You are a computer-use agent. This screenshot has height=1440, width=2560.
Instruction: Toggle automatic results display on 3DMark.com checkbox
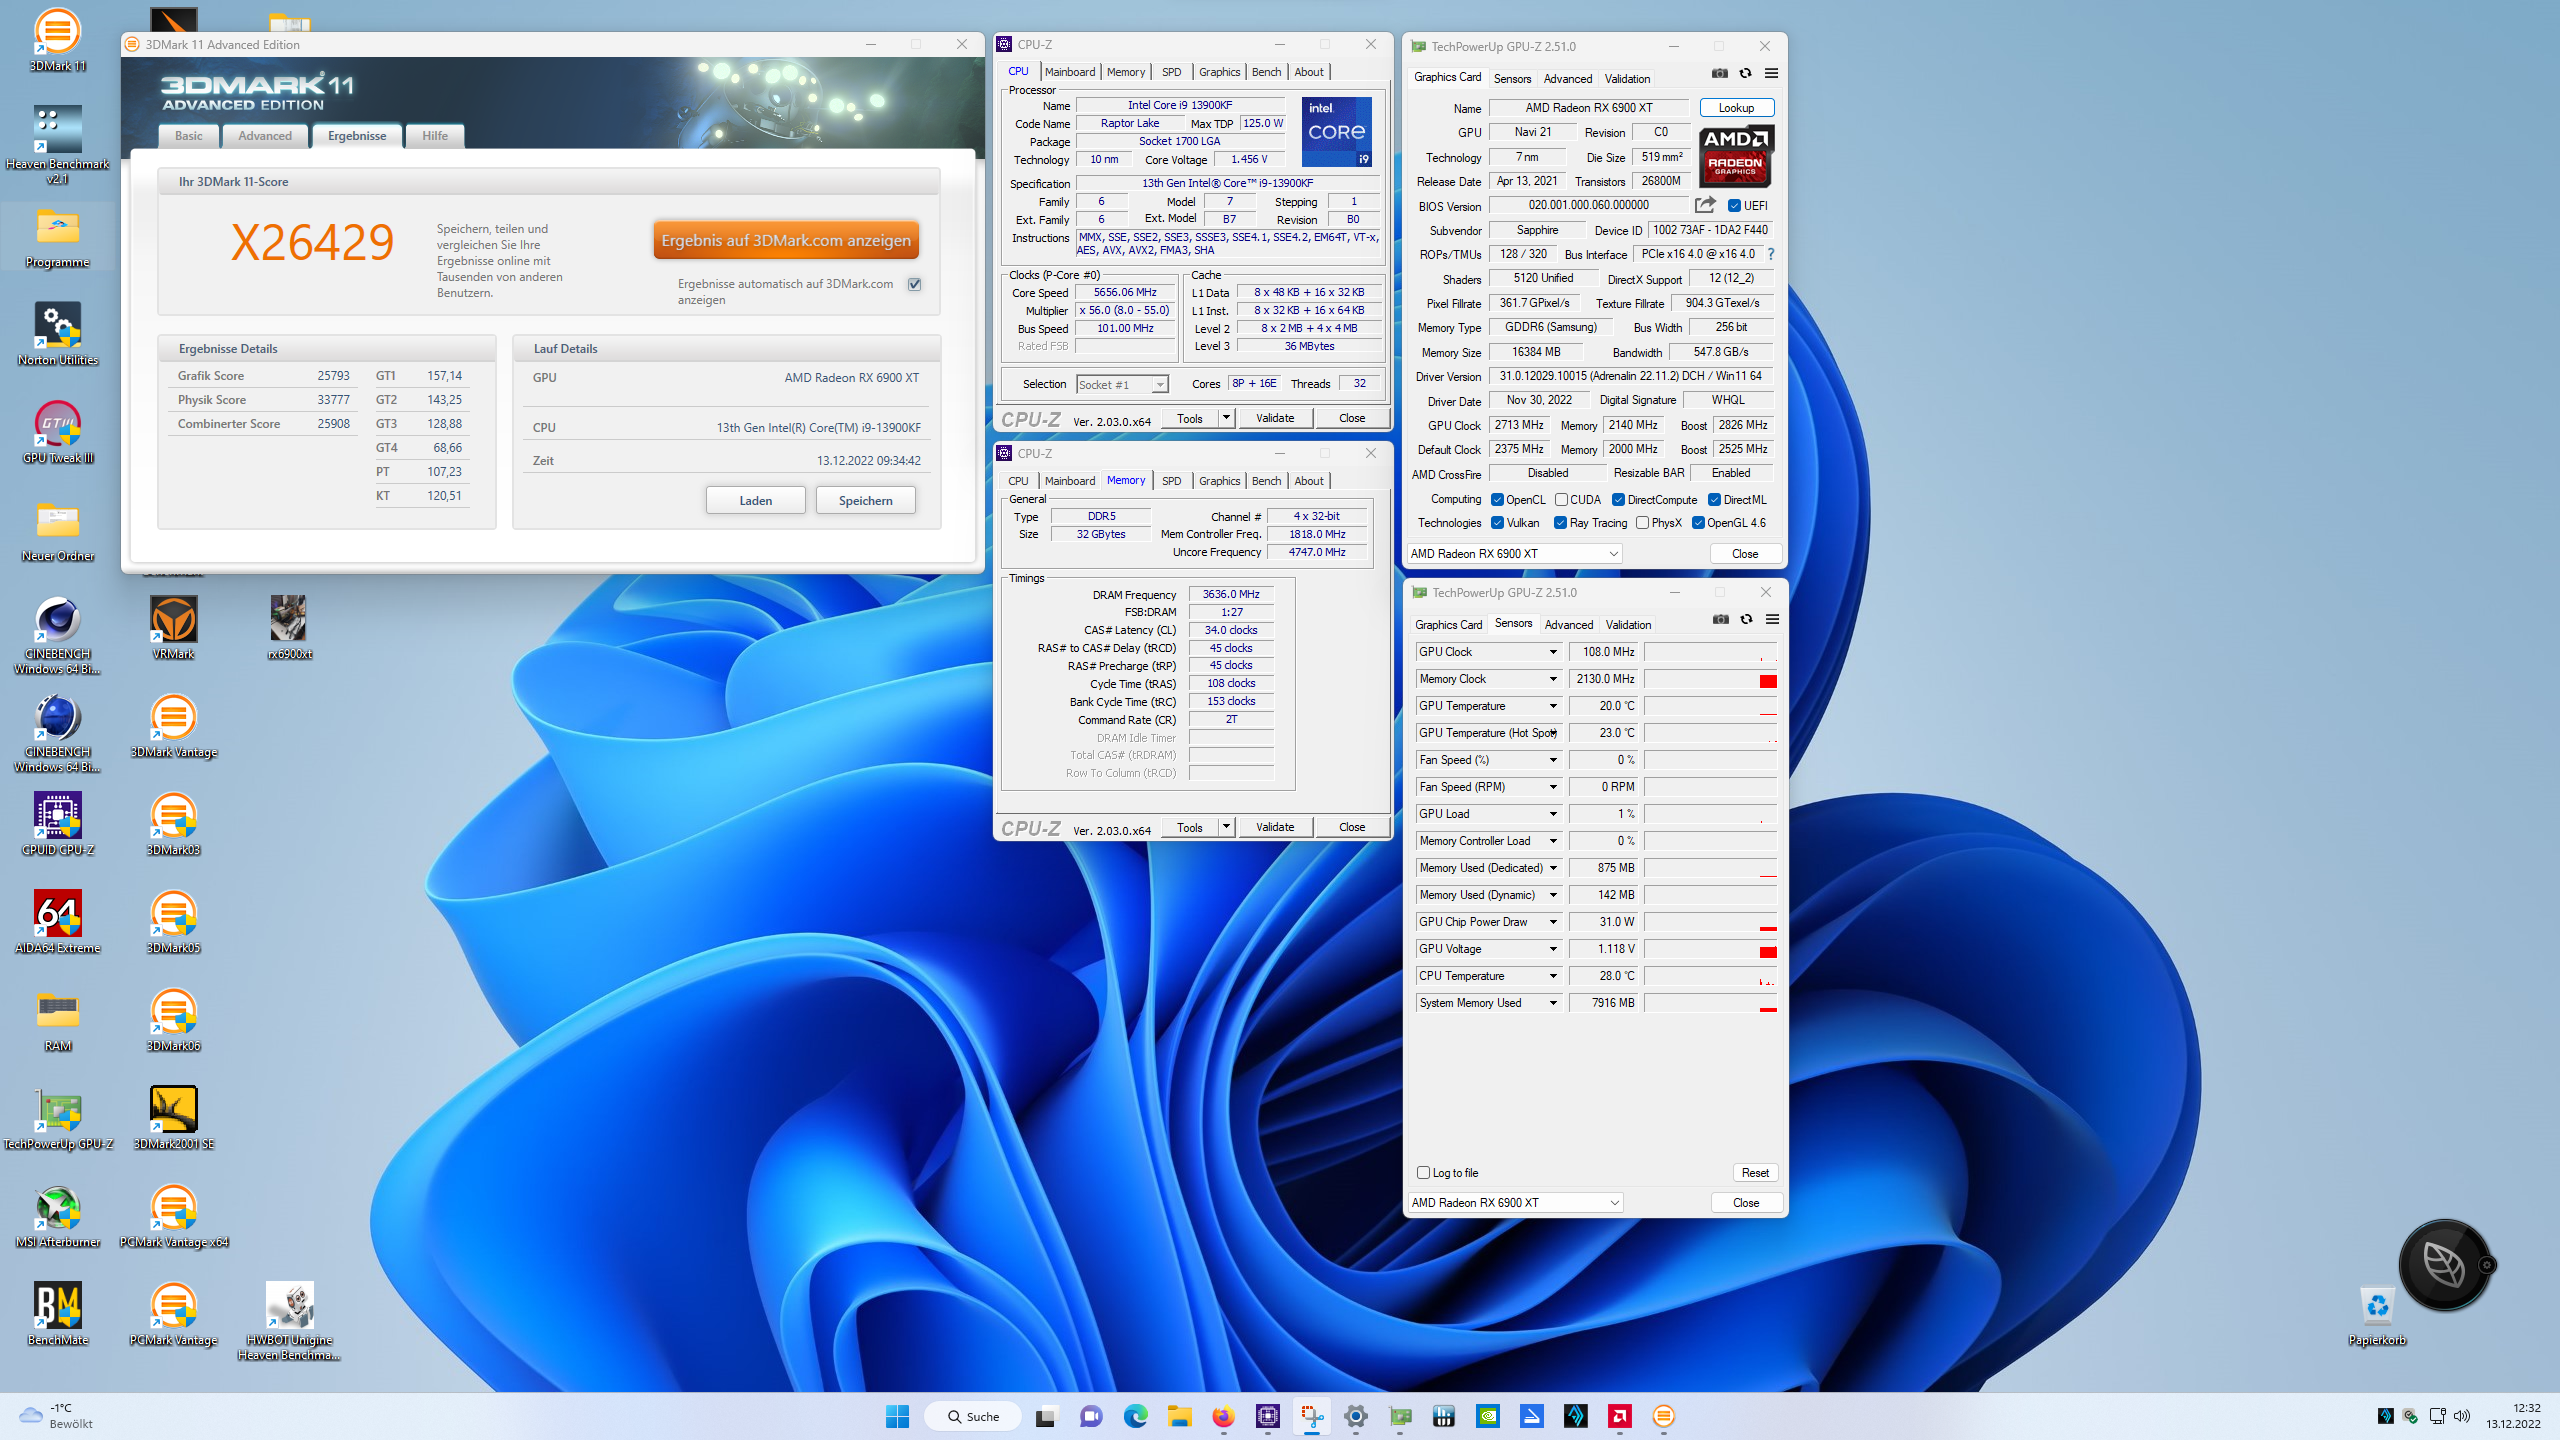(914, 284)
